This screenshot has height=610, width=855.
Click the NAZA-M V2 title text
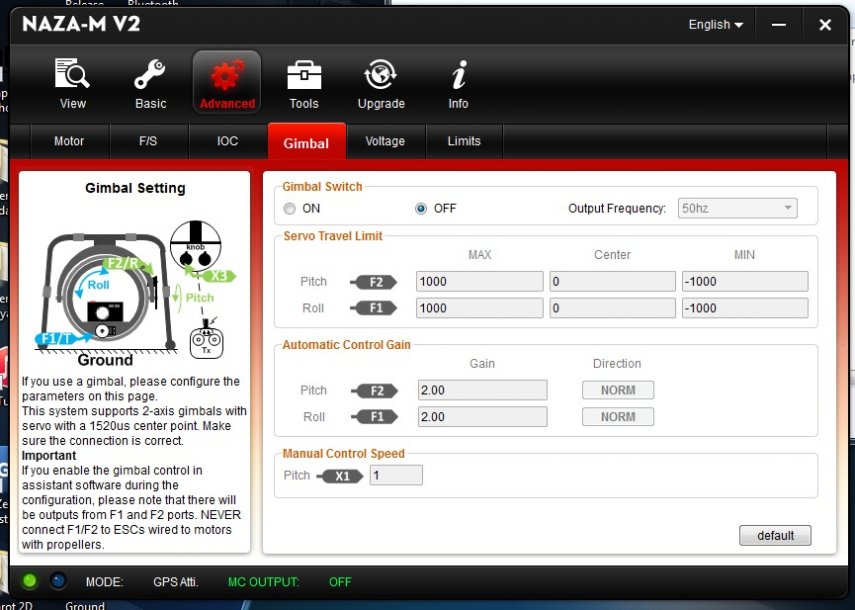(x=81, y=24)
